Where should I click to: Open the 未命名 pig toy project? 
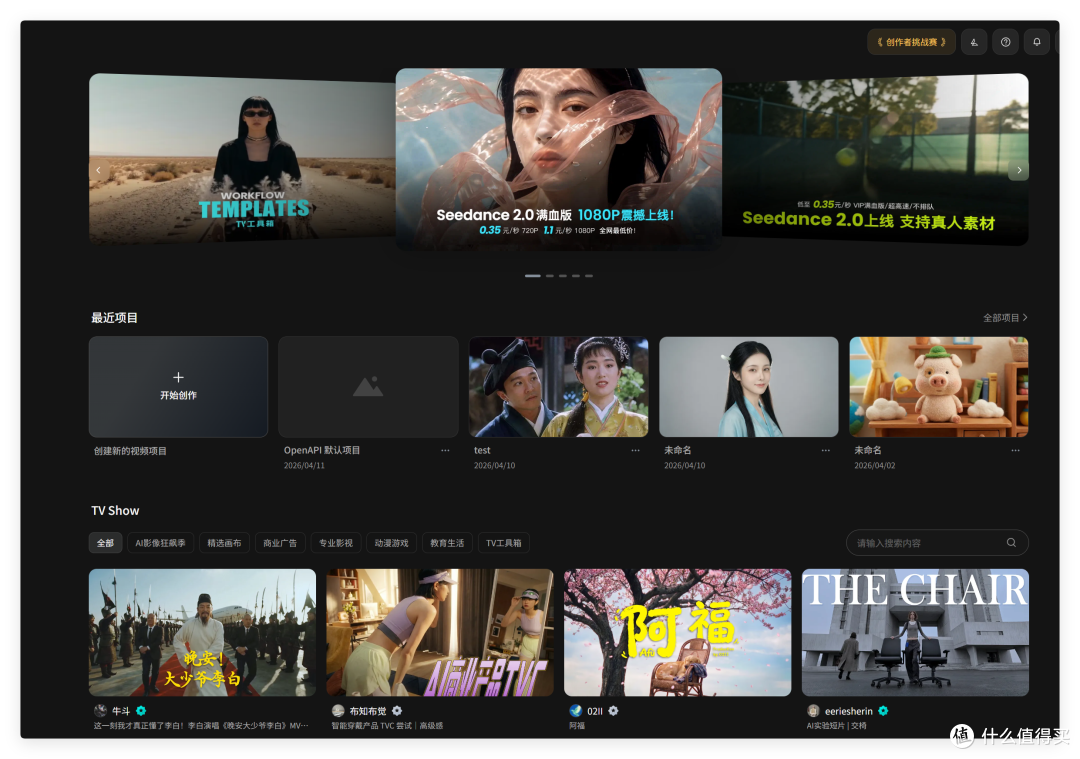pos(939,386)
